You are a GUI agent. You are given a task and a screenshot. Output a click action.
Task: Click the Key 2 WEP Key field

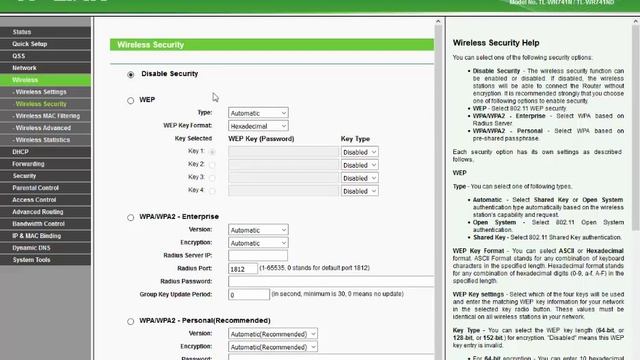tap(283, 165)
